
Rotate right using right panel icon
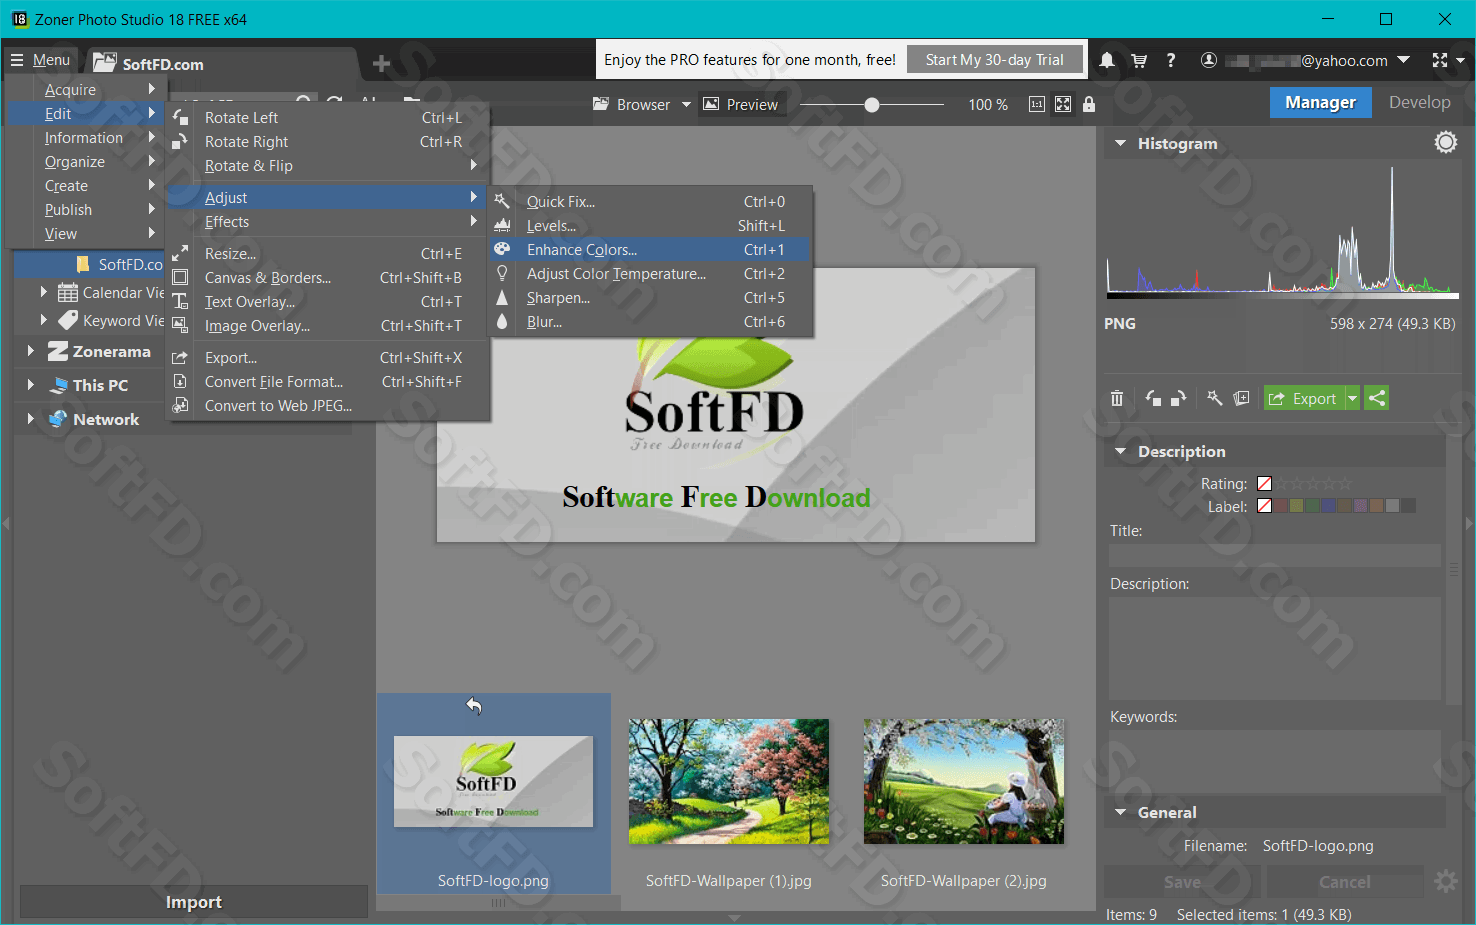pyautogui.click(x=1178, y=398)
